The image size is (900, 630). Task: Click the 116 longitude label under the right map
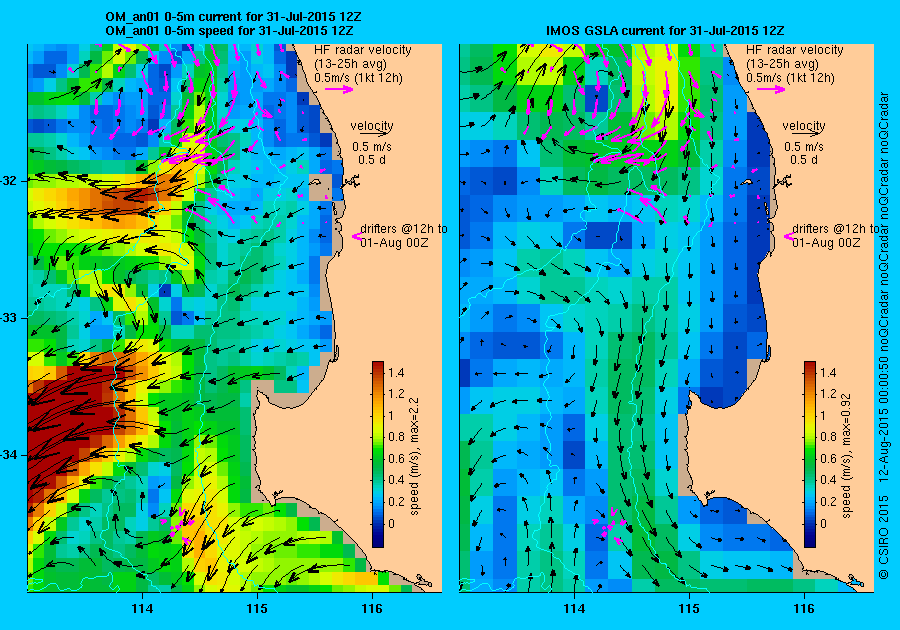[804, 609]
